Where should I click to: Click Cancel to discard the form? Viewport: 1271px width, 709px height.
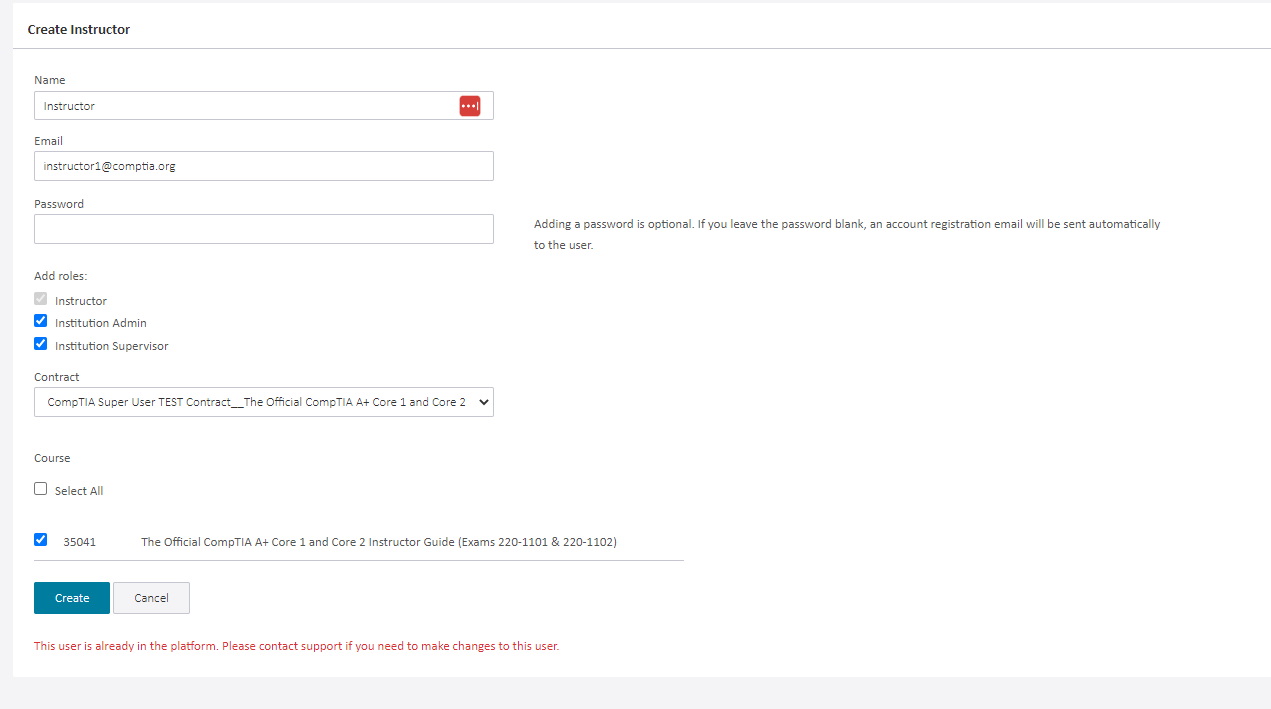151,597
